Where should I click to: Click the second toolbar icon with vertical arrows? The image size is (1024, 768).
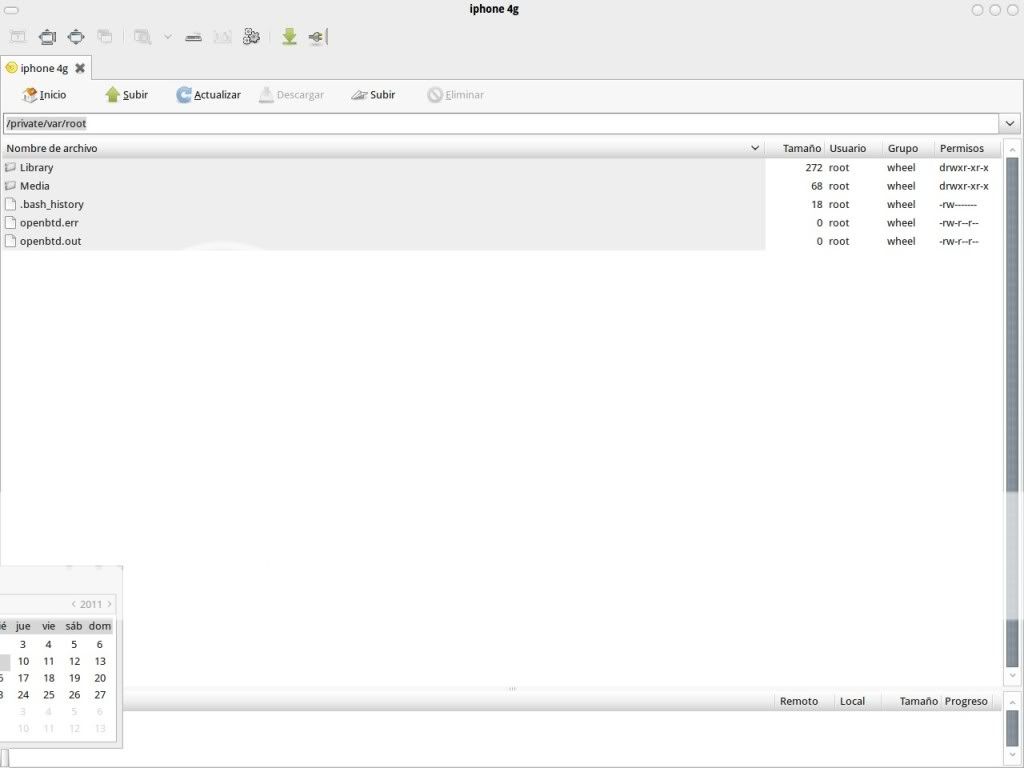click(x=47, y=37)
